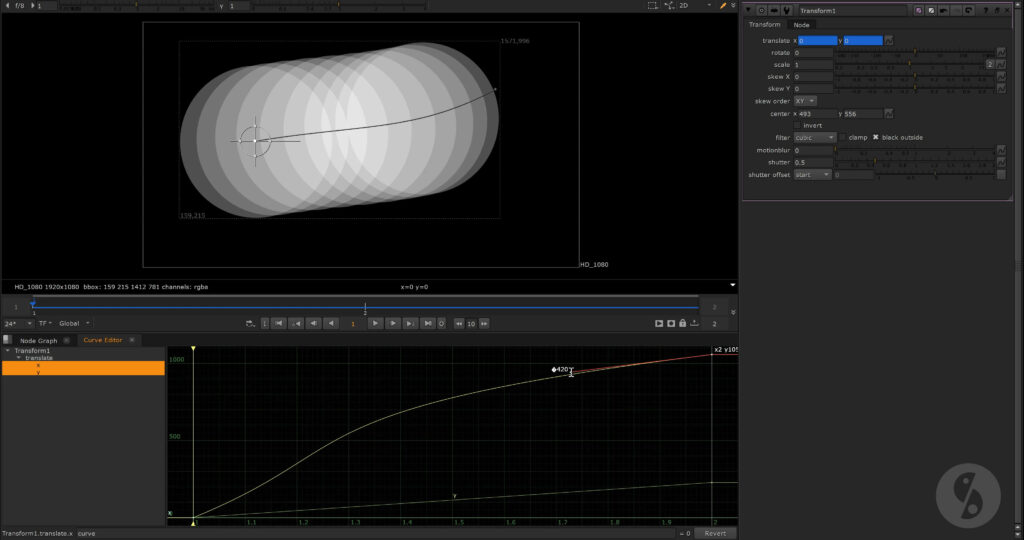Screen dimensions: 1024x540
Task: Click the undo arrow icon in properties header
Action: pyautogui.click(x=944, y=10)
